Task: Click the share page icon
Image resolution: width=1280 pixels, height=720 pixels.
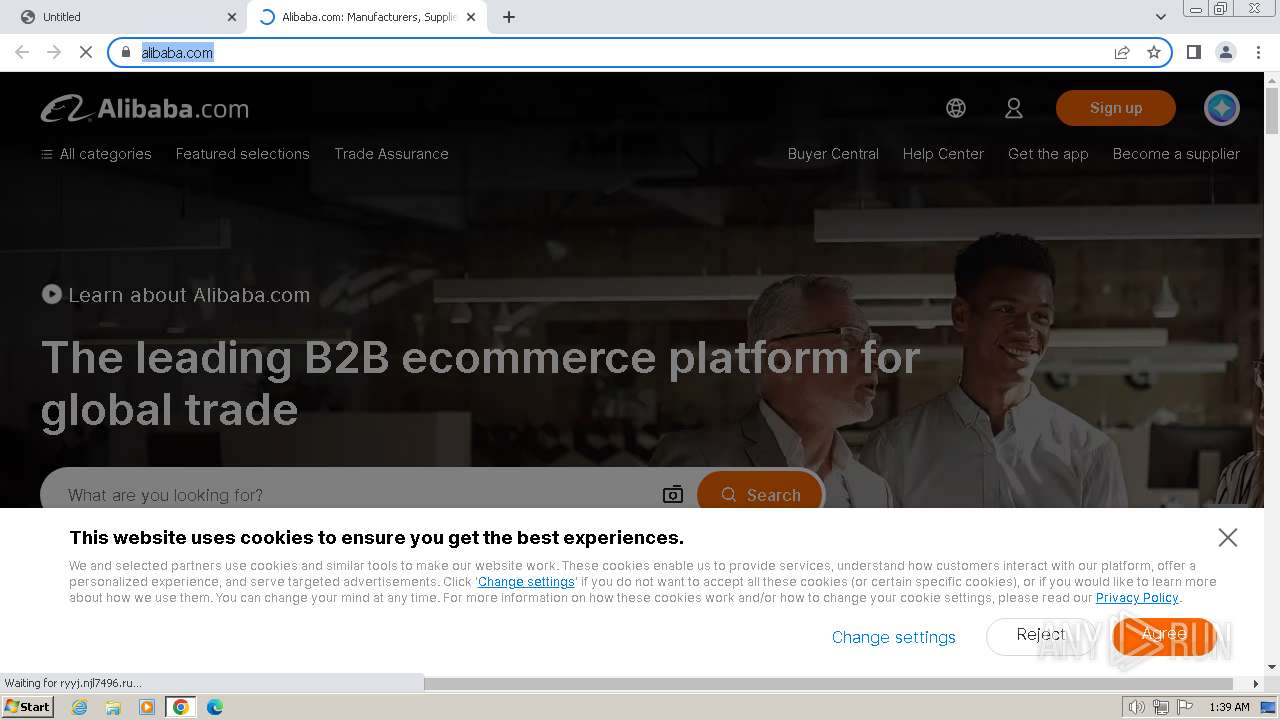Action: [x=1122, y=52]
